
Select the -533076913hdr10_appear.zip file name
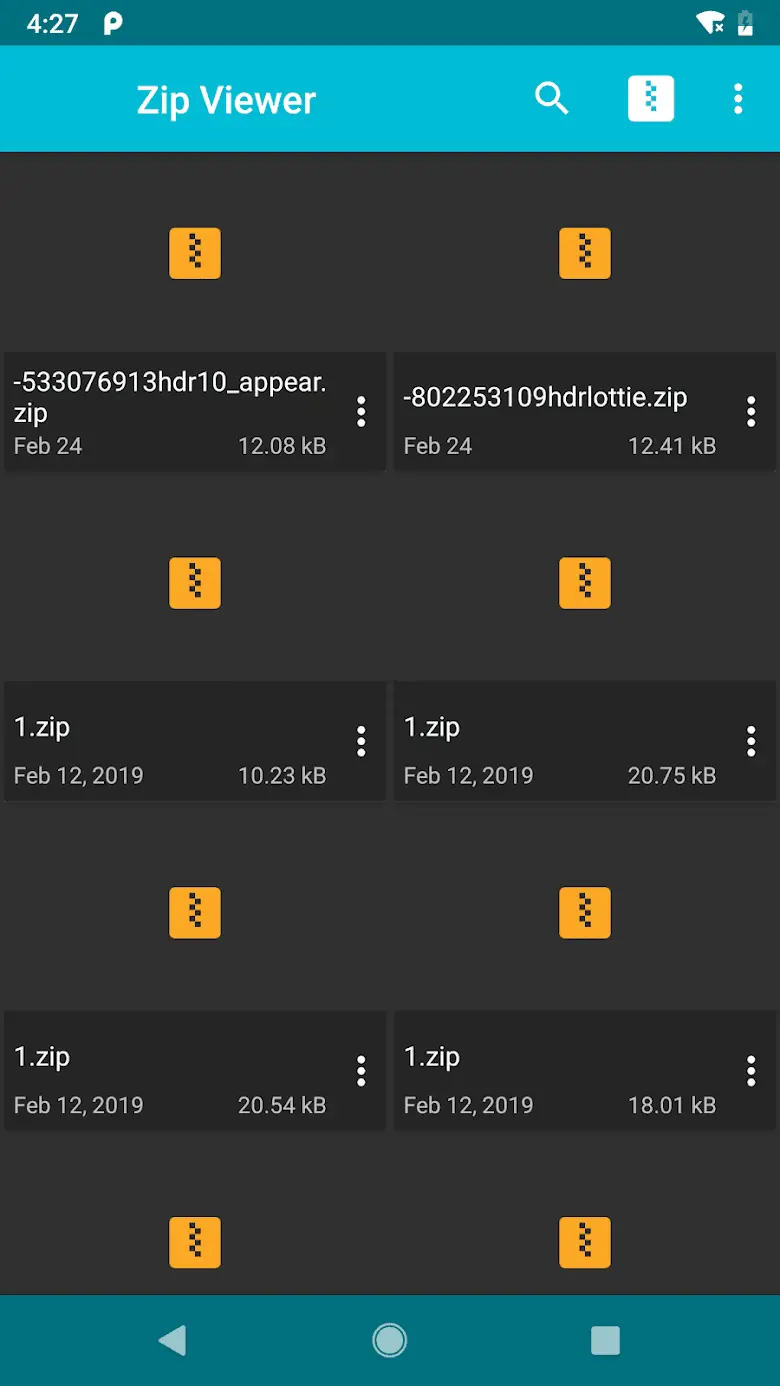point(170,397)
